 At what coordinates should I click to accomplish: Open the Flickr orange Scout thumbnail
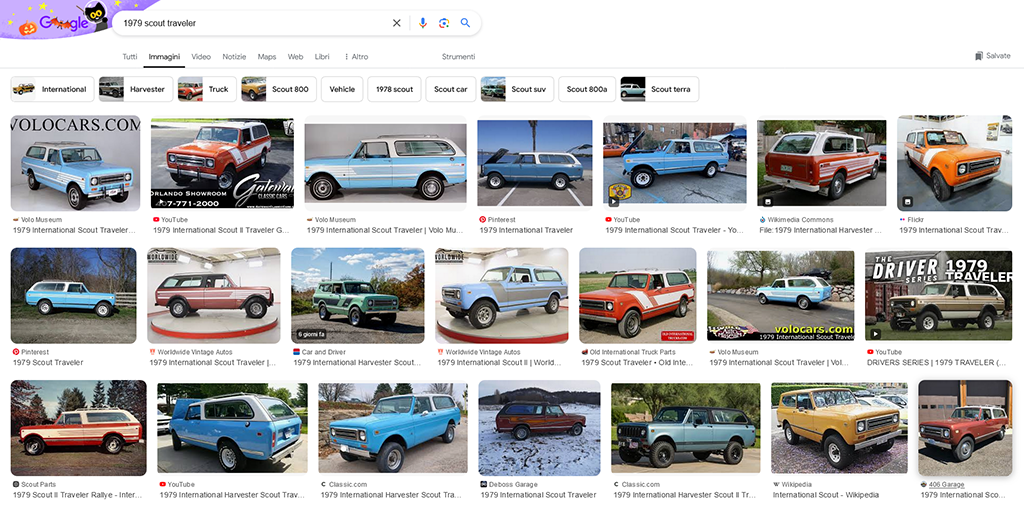(x=954, y=163)
